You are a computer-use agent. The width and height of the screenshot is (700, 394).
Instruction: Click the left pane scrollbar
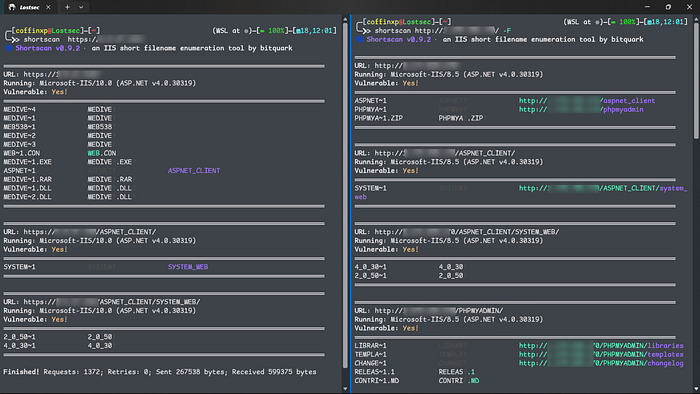345,196
